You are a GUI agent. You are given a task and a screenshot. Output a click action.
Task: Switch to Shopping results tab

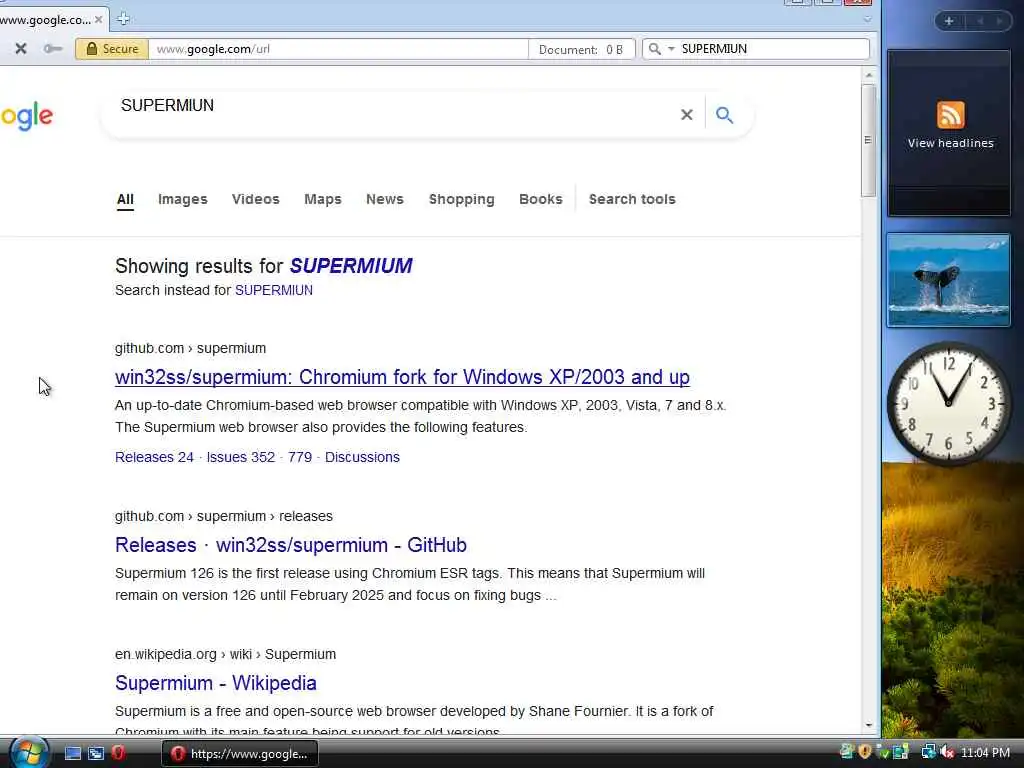[462, 199]
